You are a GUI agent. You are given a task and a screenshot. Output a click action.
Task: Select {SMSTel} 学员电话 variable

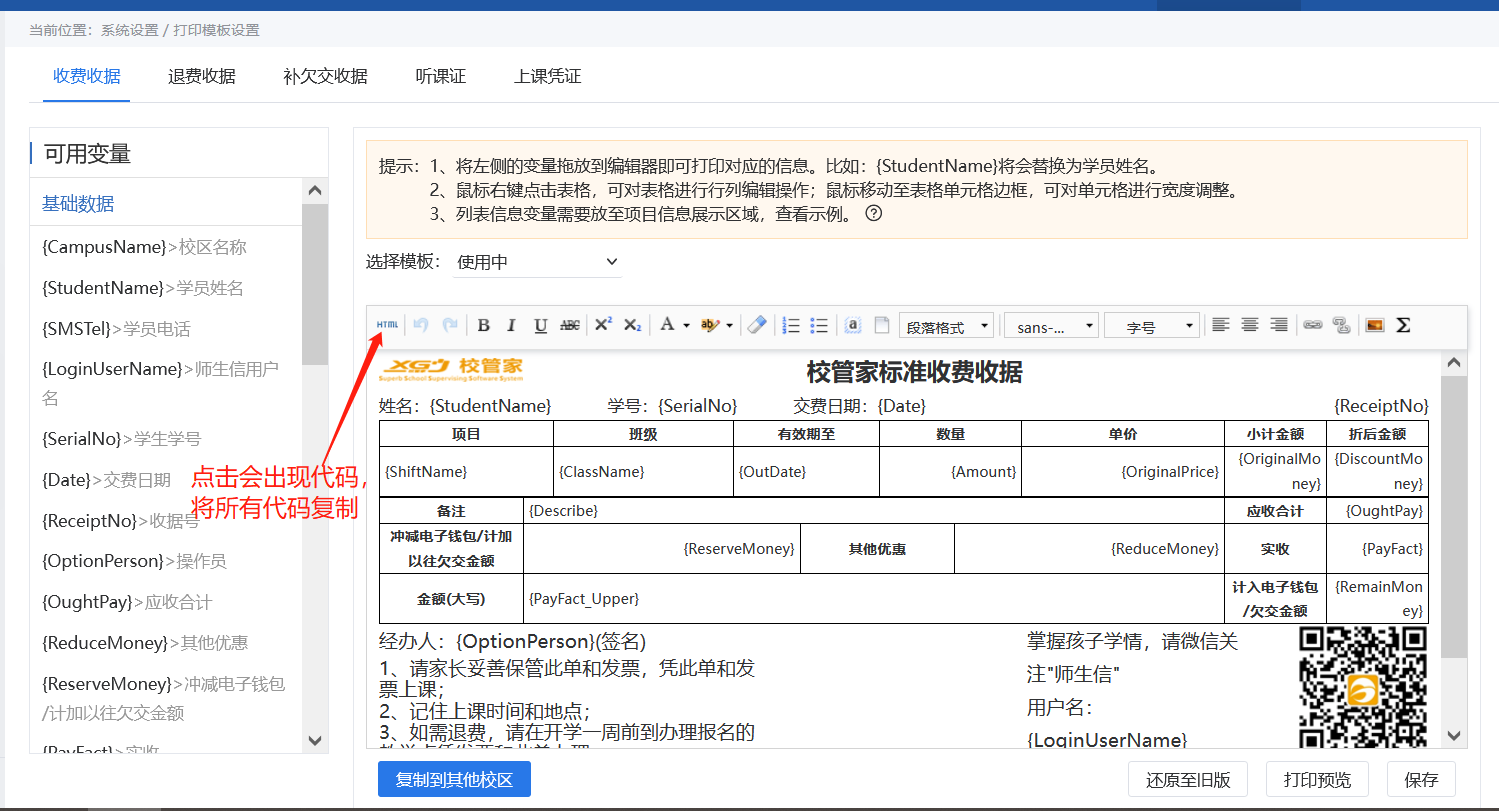coord(116,329)
